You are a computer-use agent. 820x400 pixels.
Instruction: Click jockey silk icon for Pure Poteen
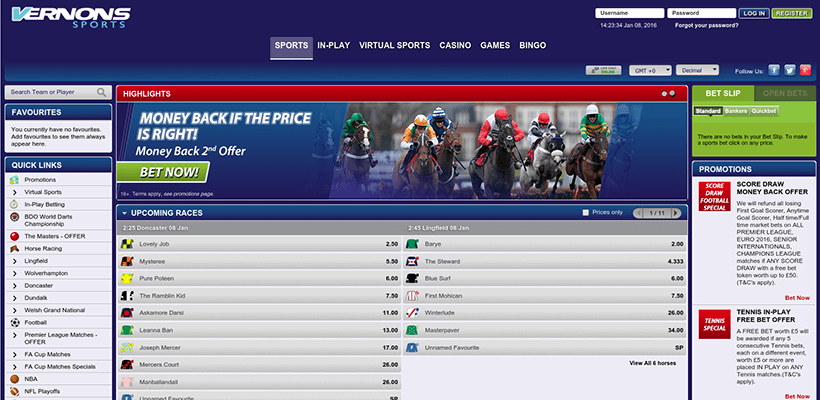coord(127,279)
